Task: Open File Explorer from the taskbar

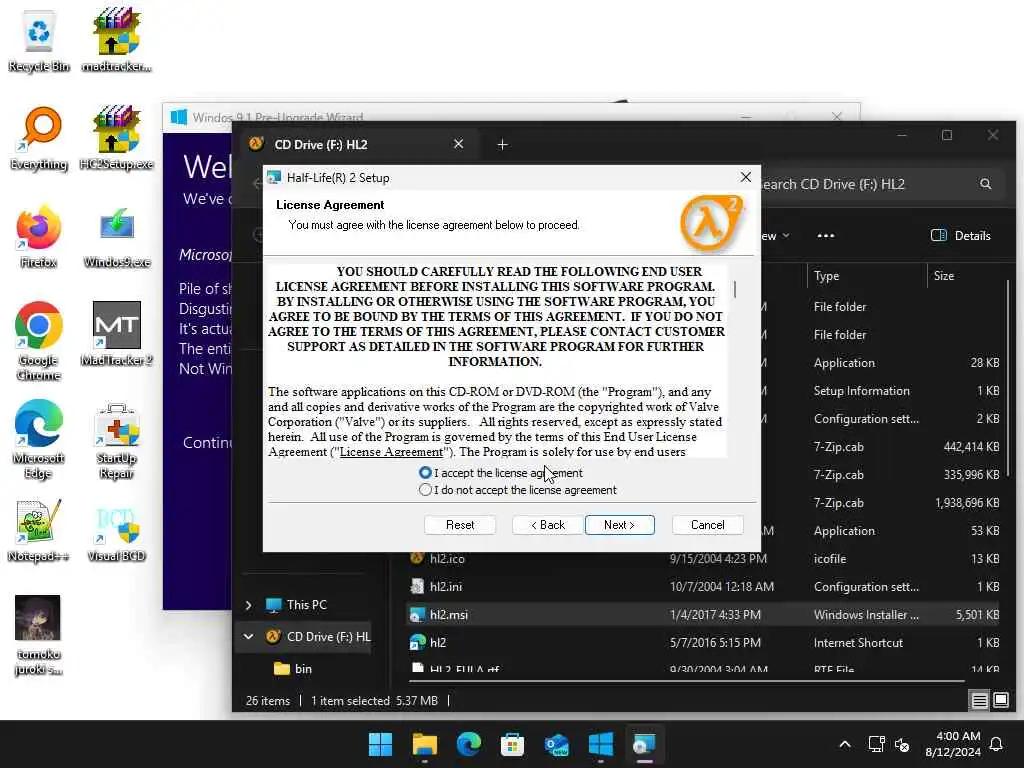Action: coord(424,744)
